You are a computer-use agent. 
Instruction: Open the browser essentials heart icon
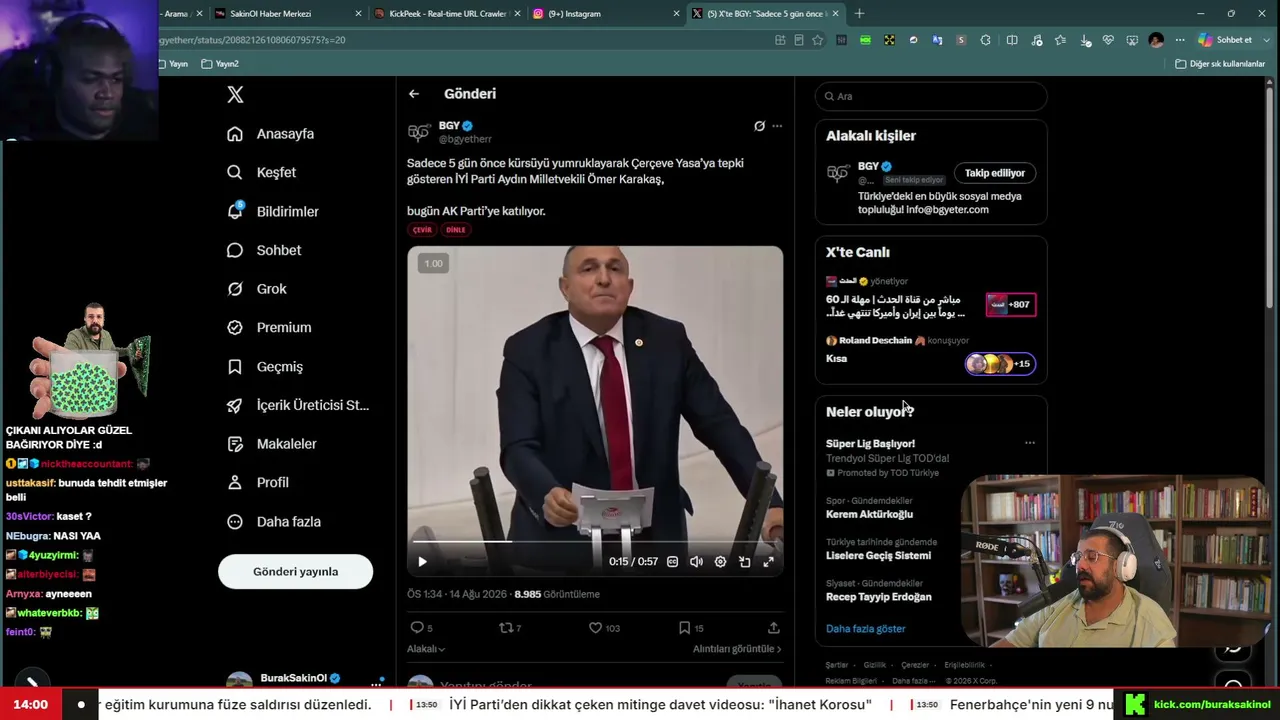[x=1108, y=40]
